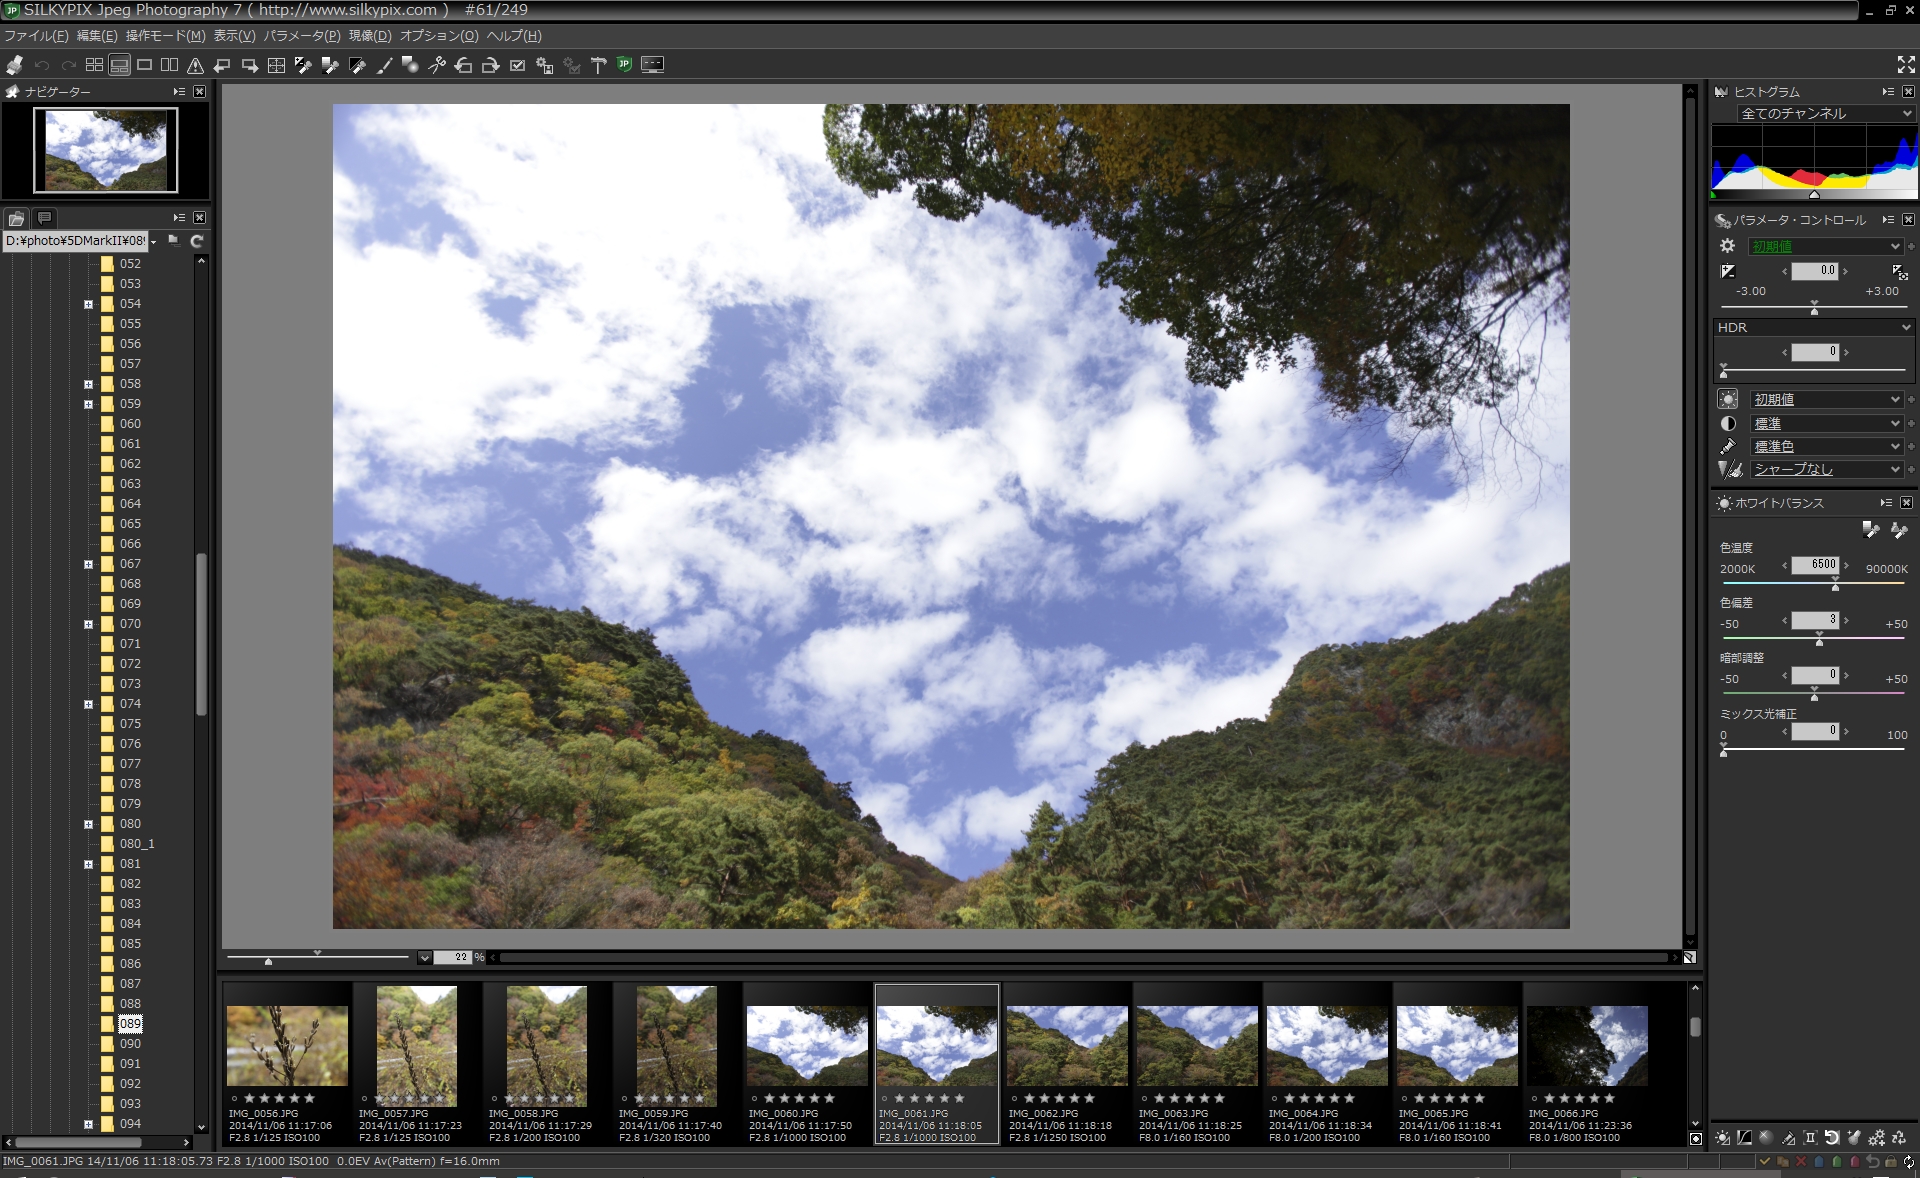Open the trimming scissors tool
Image resolution: width=1920 pixels, height=1178 pixels.
pyautogui.click(x=437, y=65)
